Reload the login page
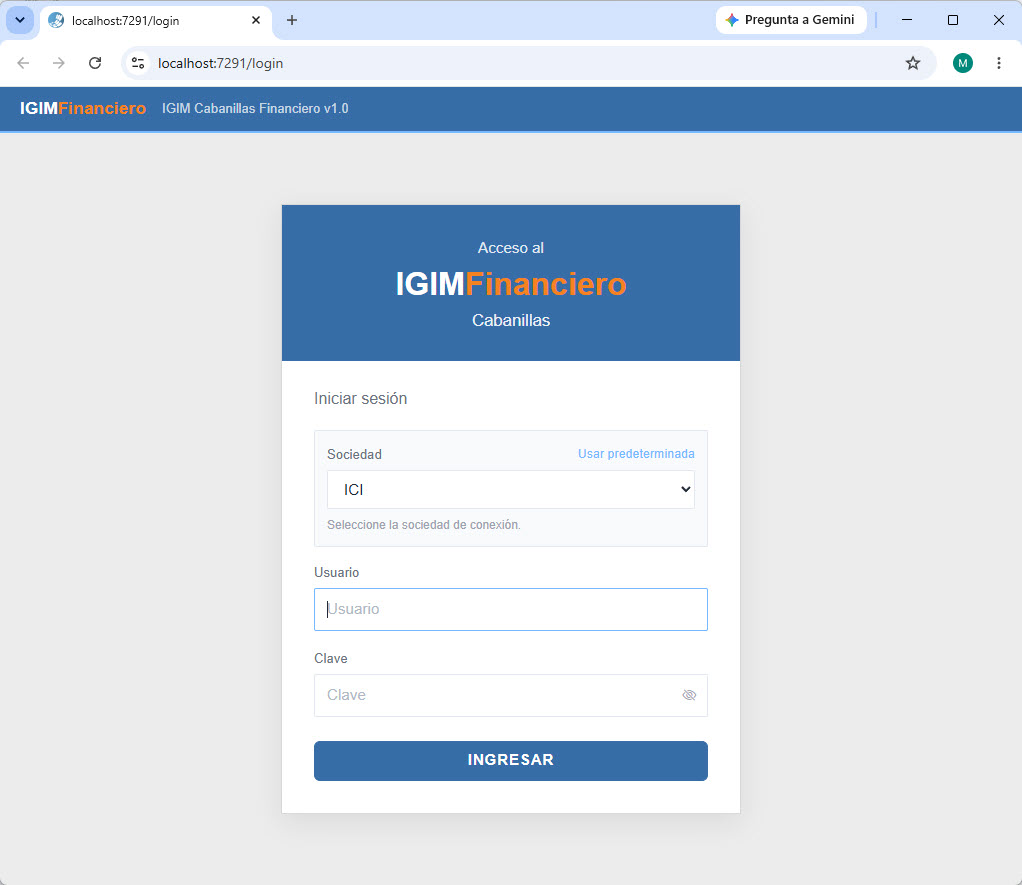1022x885 pixels. (95, 63)
